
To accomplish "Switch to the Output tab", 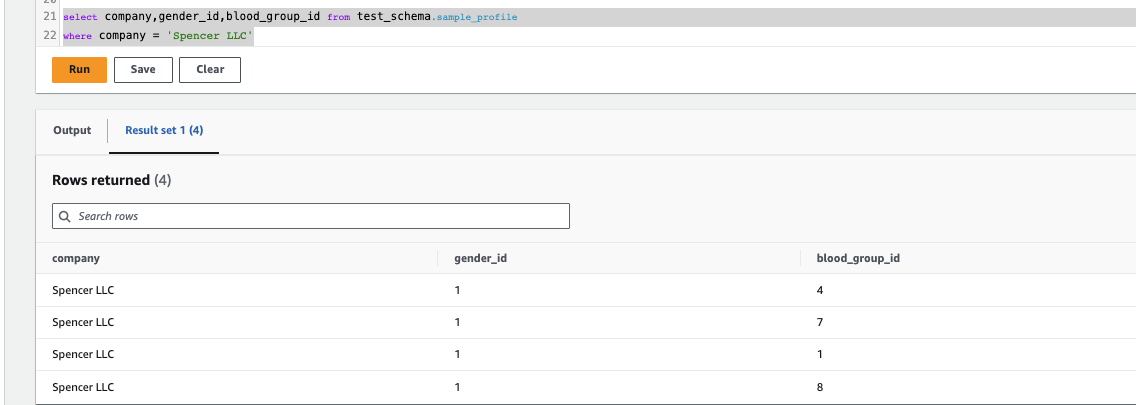I will [x=72, y=130].
